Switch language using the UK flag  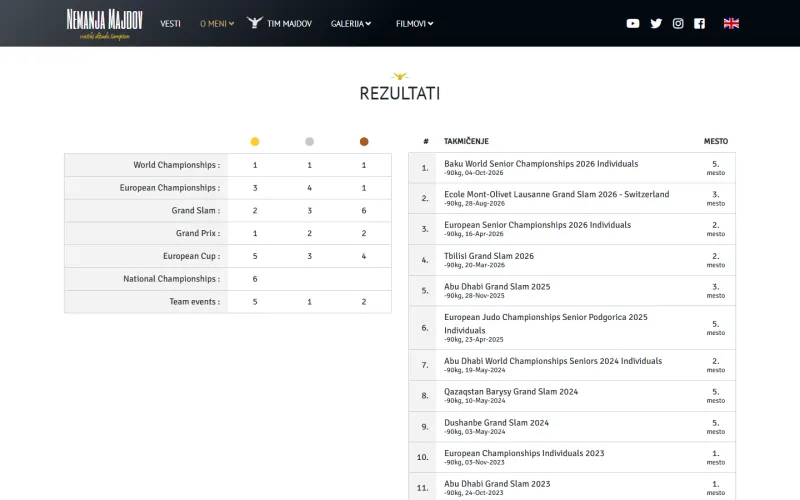[x=731, y=23]
